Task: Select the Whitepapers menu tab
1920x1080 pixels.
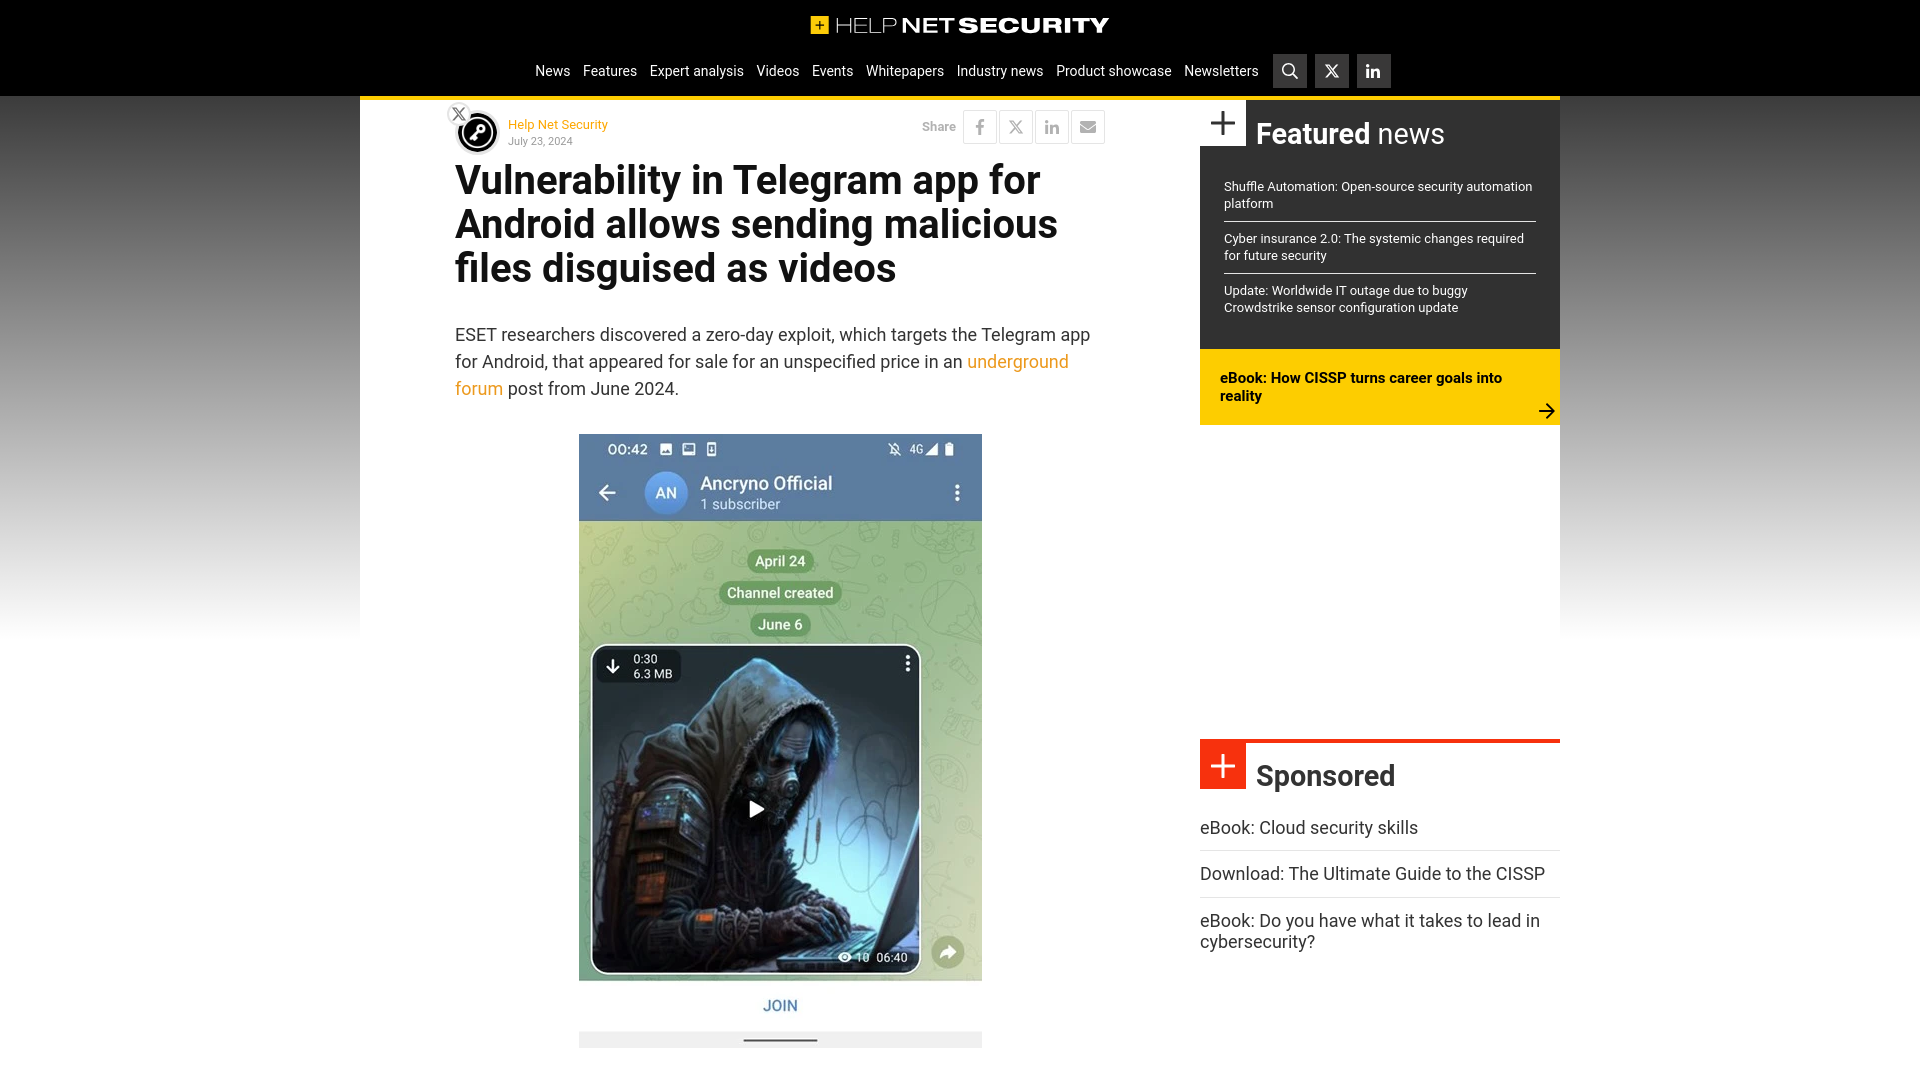Action: (x=905, y=71)
